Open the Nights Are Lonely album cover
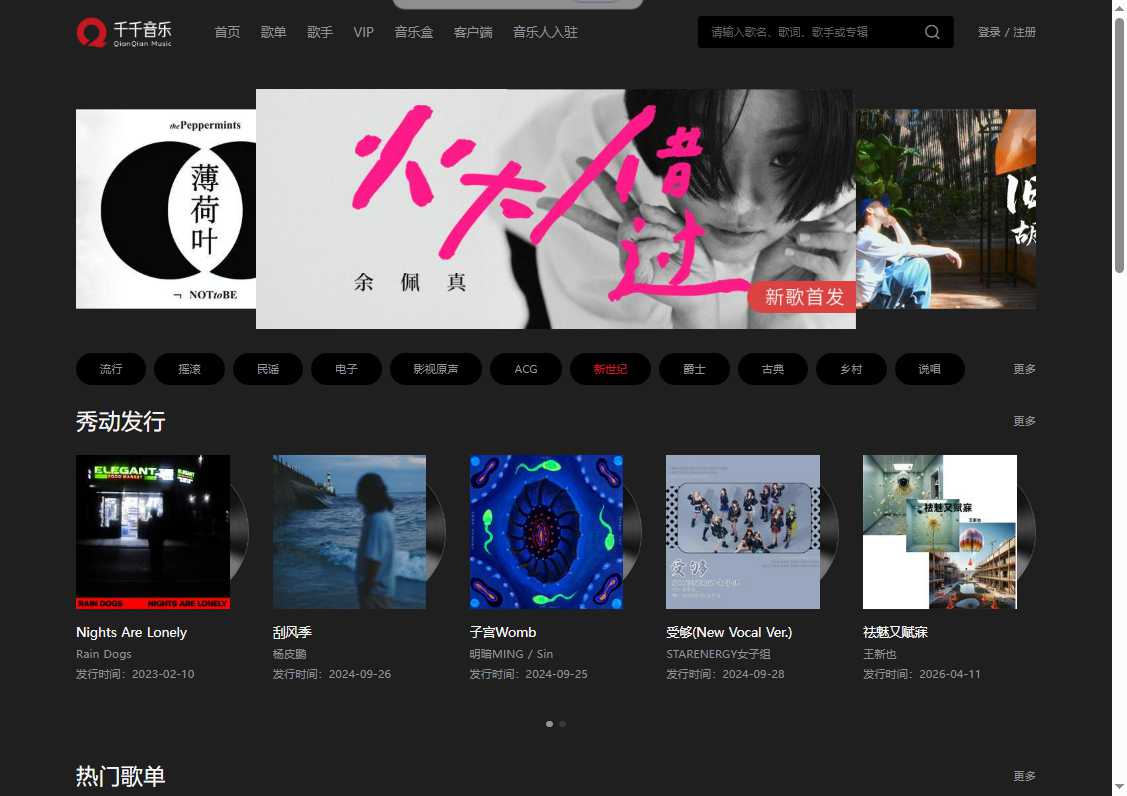Screen dimensions: 1127x796 point(152,531)
